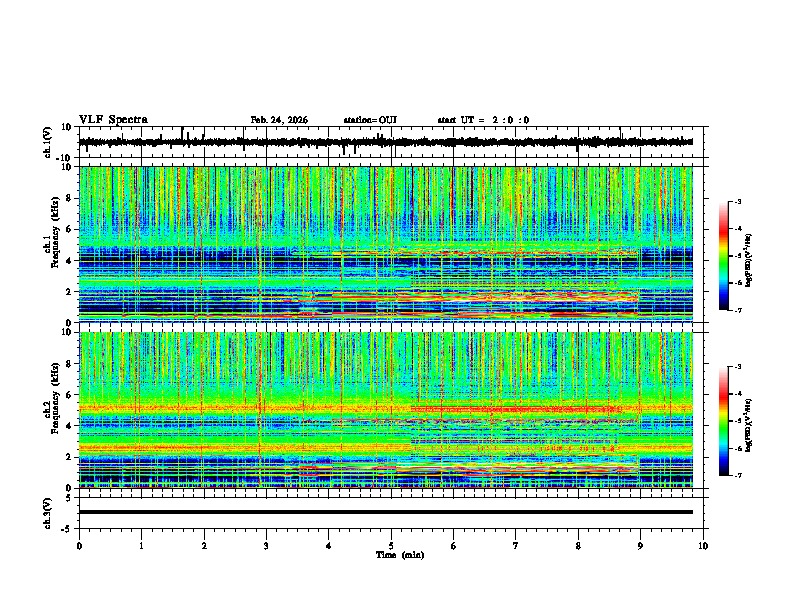Screen dimensions: 792x612
Task: Click the time axis tick label '10'
Action: tap(703, 546)
